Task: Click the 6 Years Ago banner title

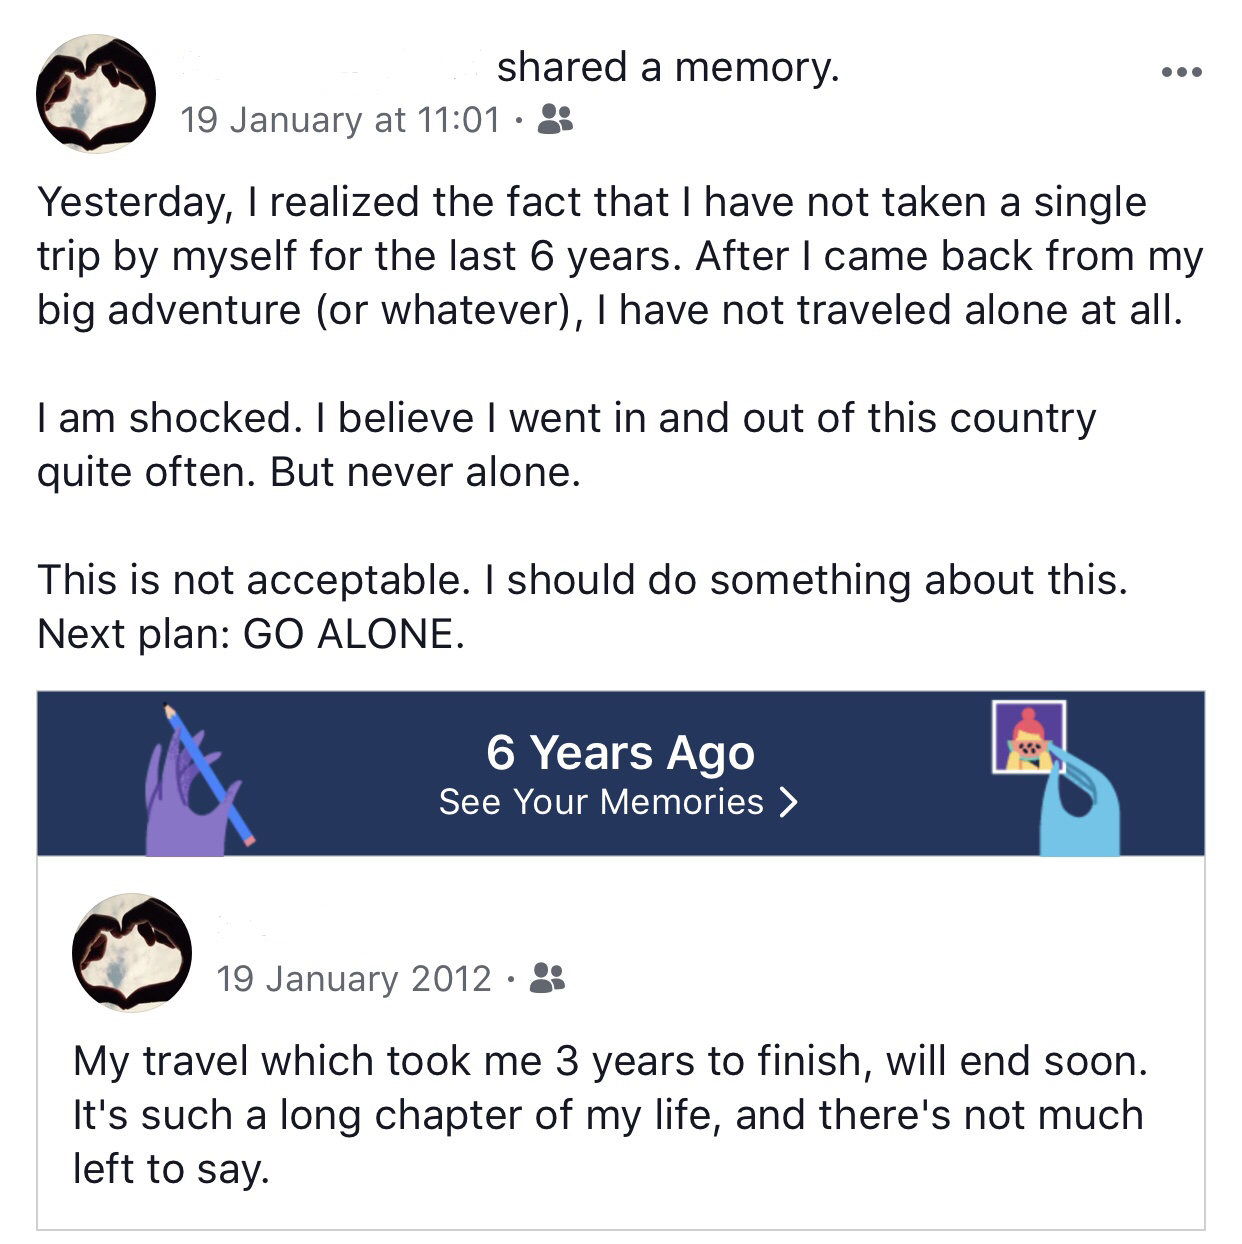Action: click(x=620, y=752)
